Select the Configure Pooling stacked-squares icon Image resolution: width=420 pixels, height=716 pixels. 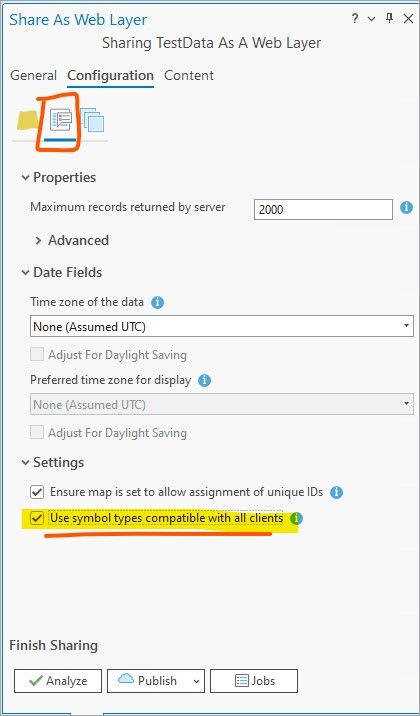[x=92, y=121]
